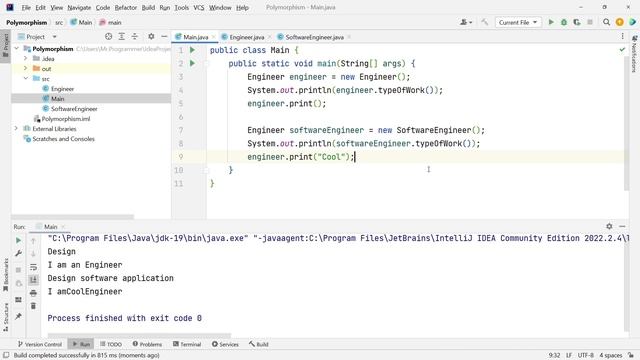Image resolution: width=640 pixels, height=360 pixels.
Task: Click the LF line separator status item
Action: 569,355
